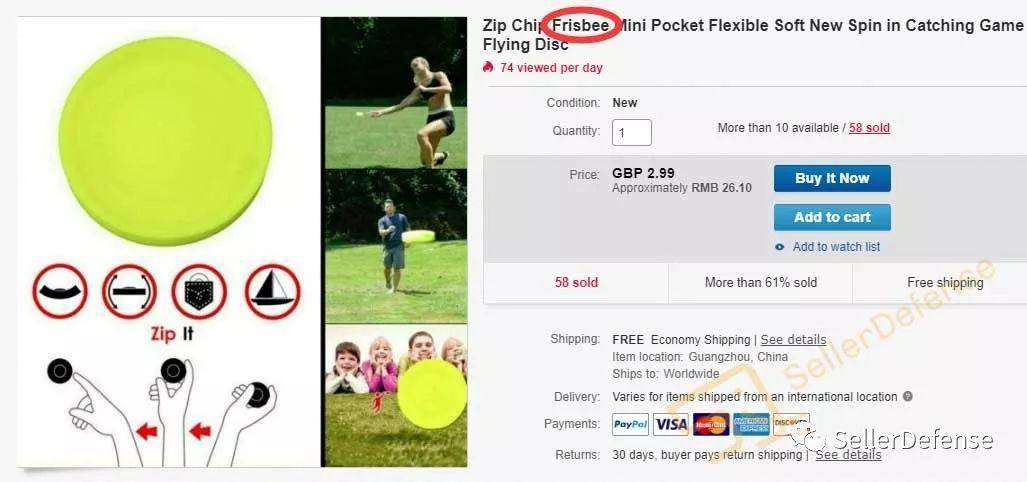This screenshot has width=1027, height=482.
Task: Click the PayPal payment icon
Action: 630,424
